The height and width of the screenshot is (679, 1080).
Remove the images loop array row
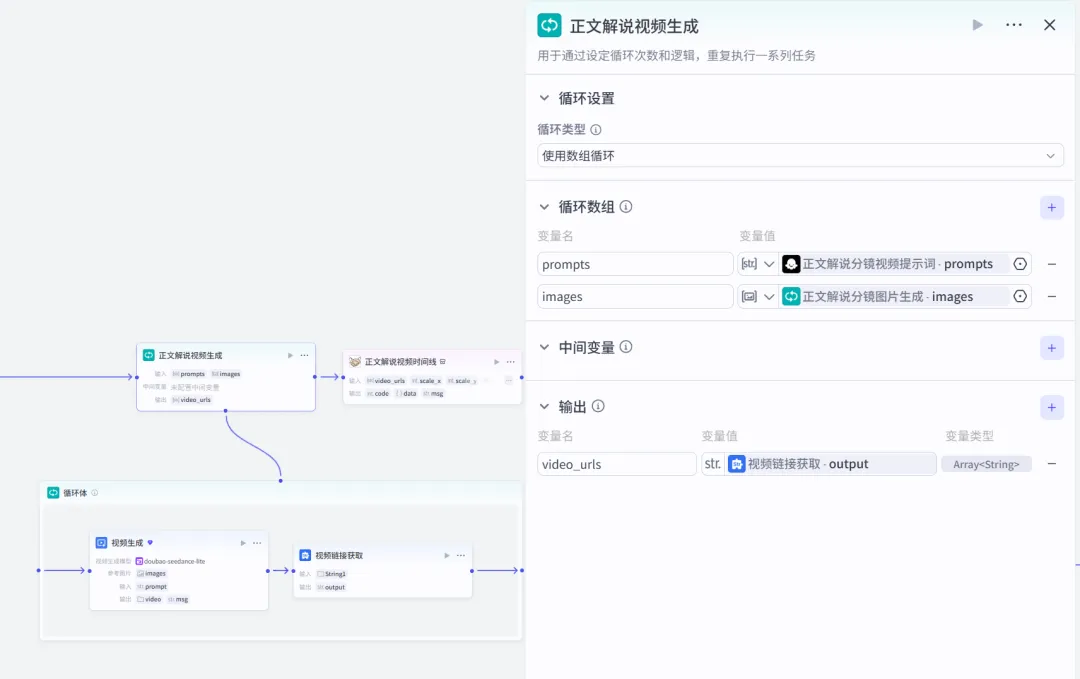pos(1052,296)
